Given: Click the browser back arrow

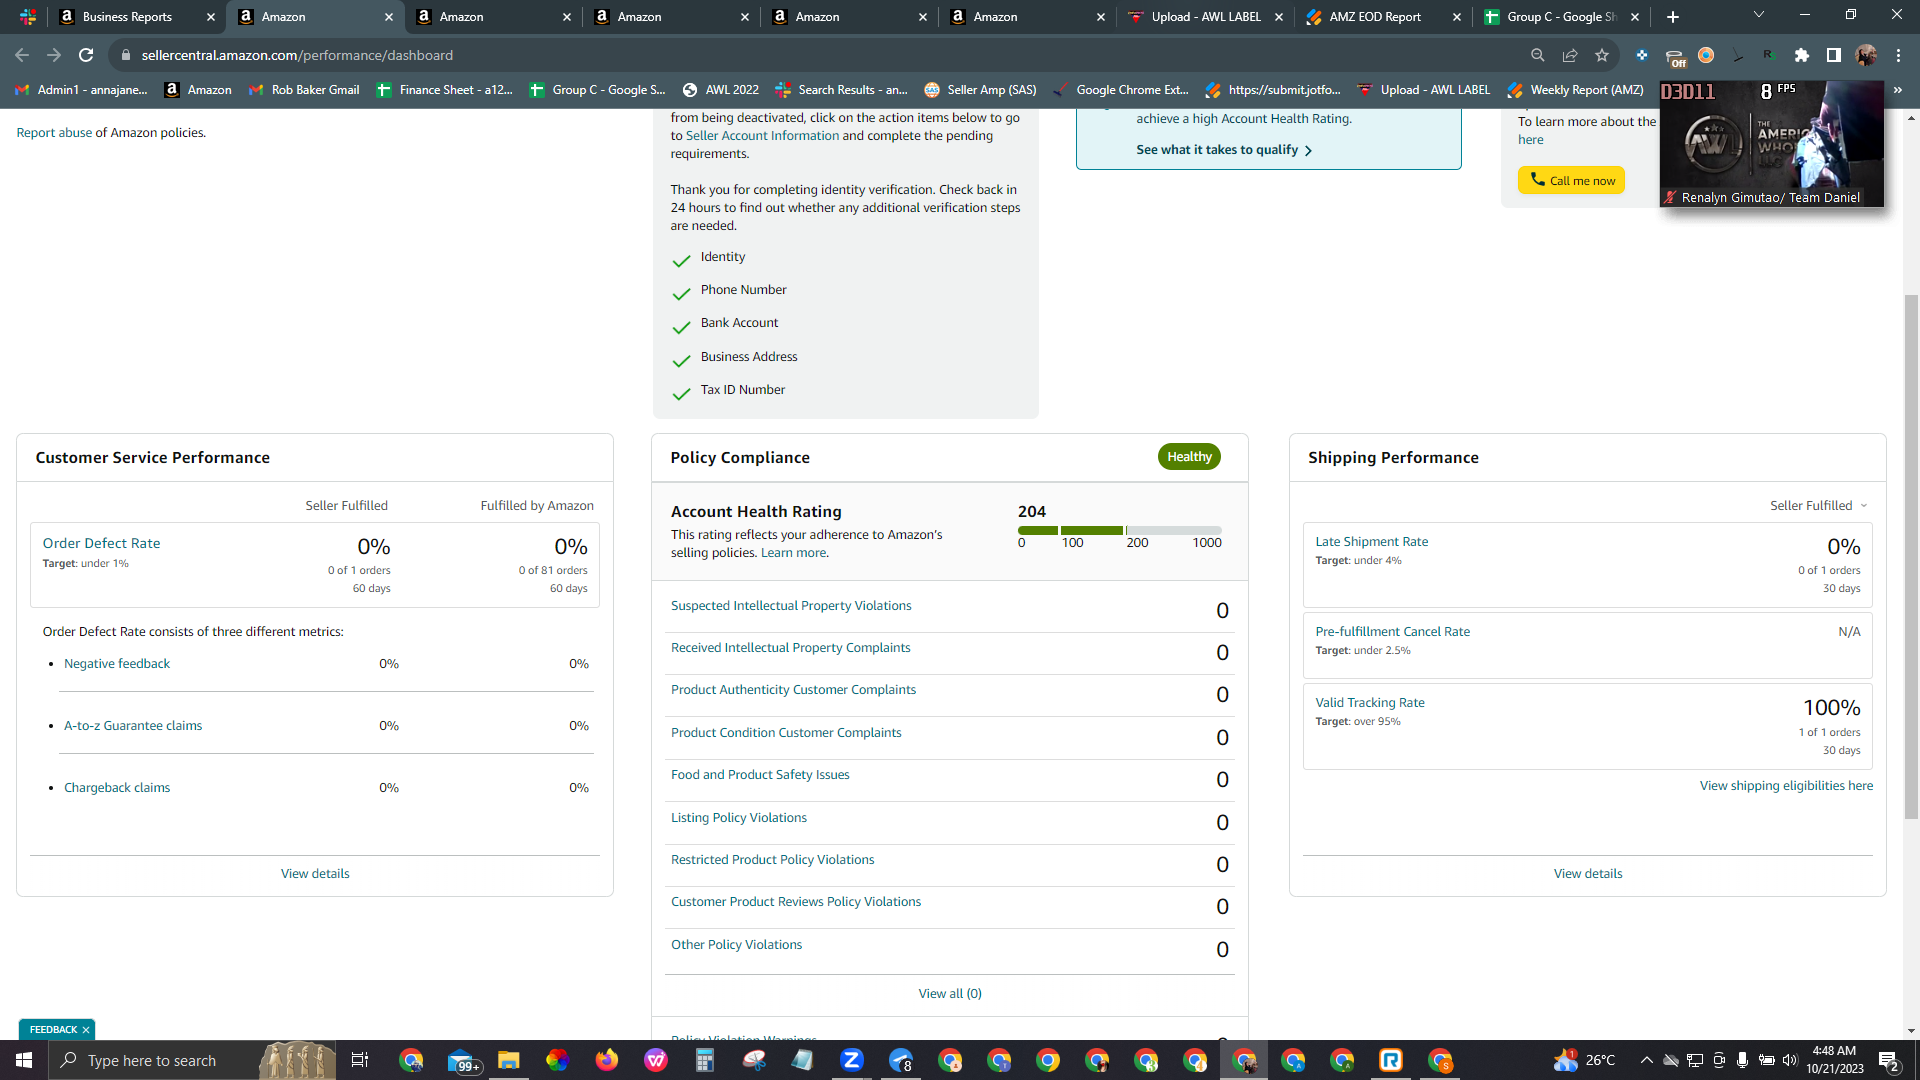Looking at the screenshot, I should click(22, 55).
